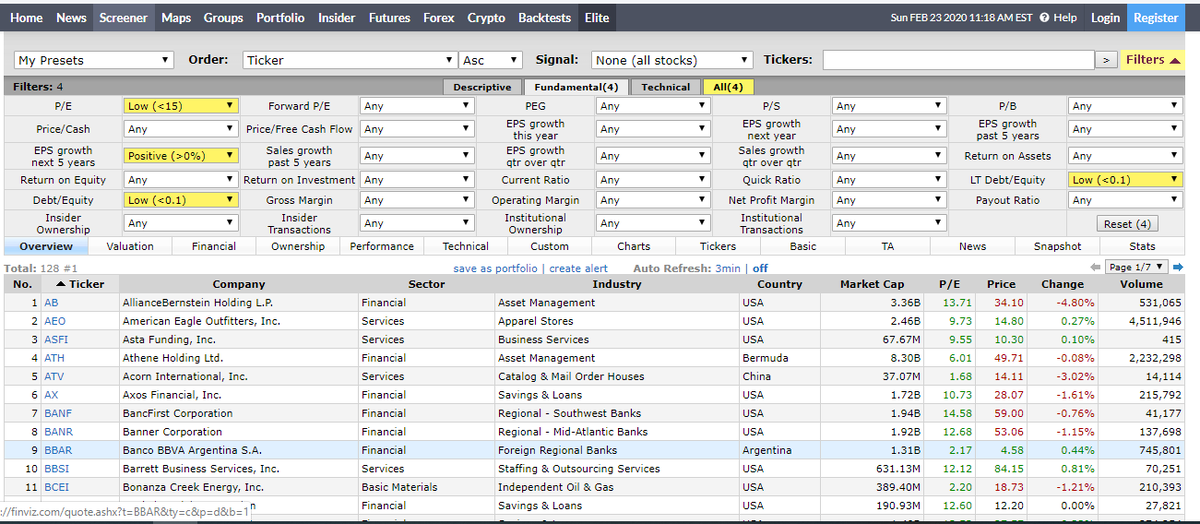Open the AEO ticker link
The image size is (1200, 524).
click(55, 321)
